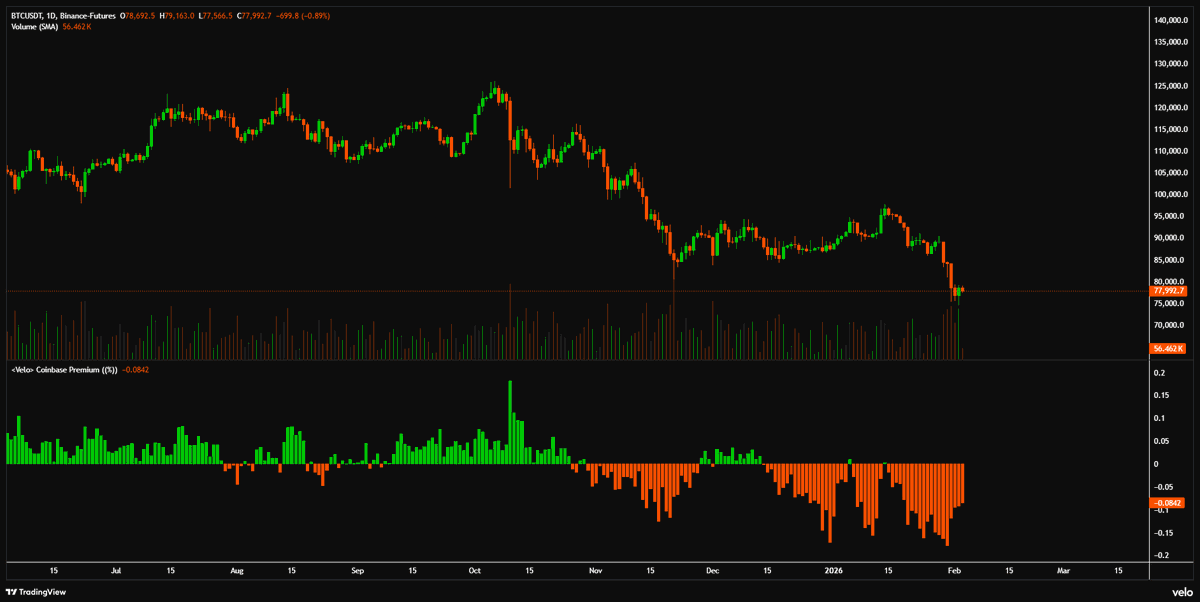Click the 110,000.0 price axis label
This screenshot has width=1200, height=602.
coord(1169,151)
